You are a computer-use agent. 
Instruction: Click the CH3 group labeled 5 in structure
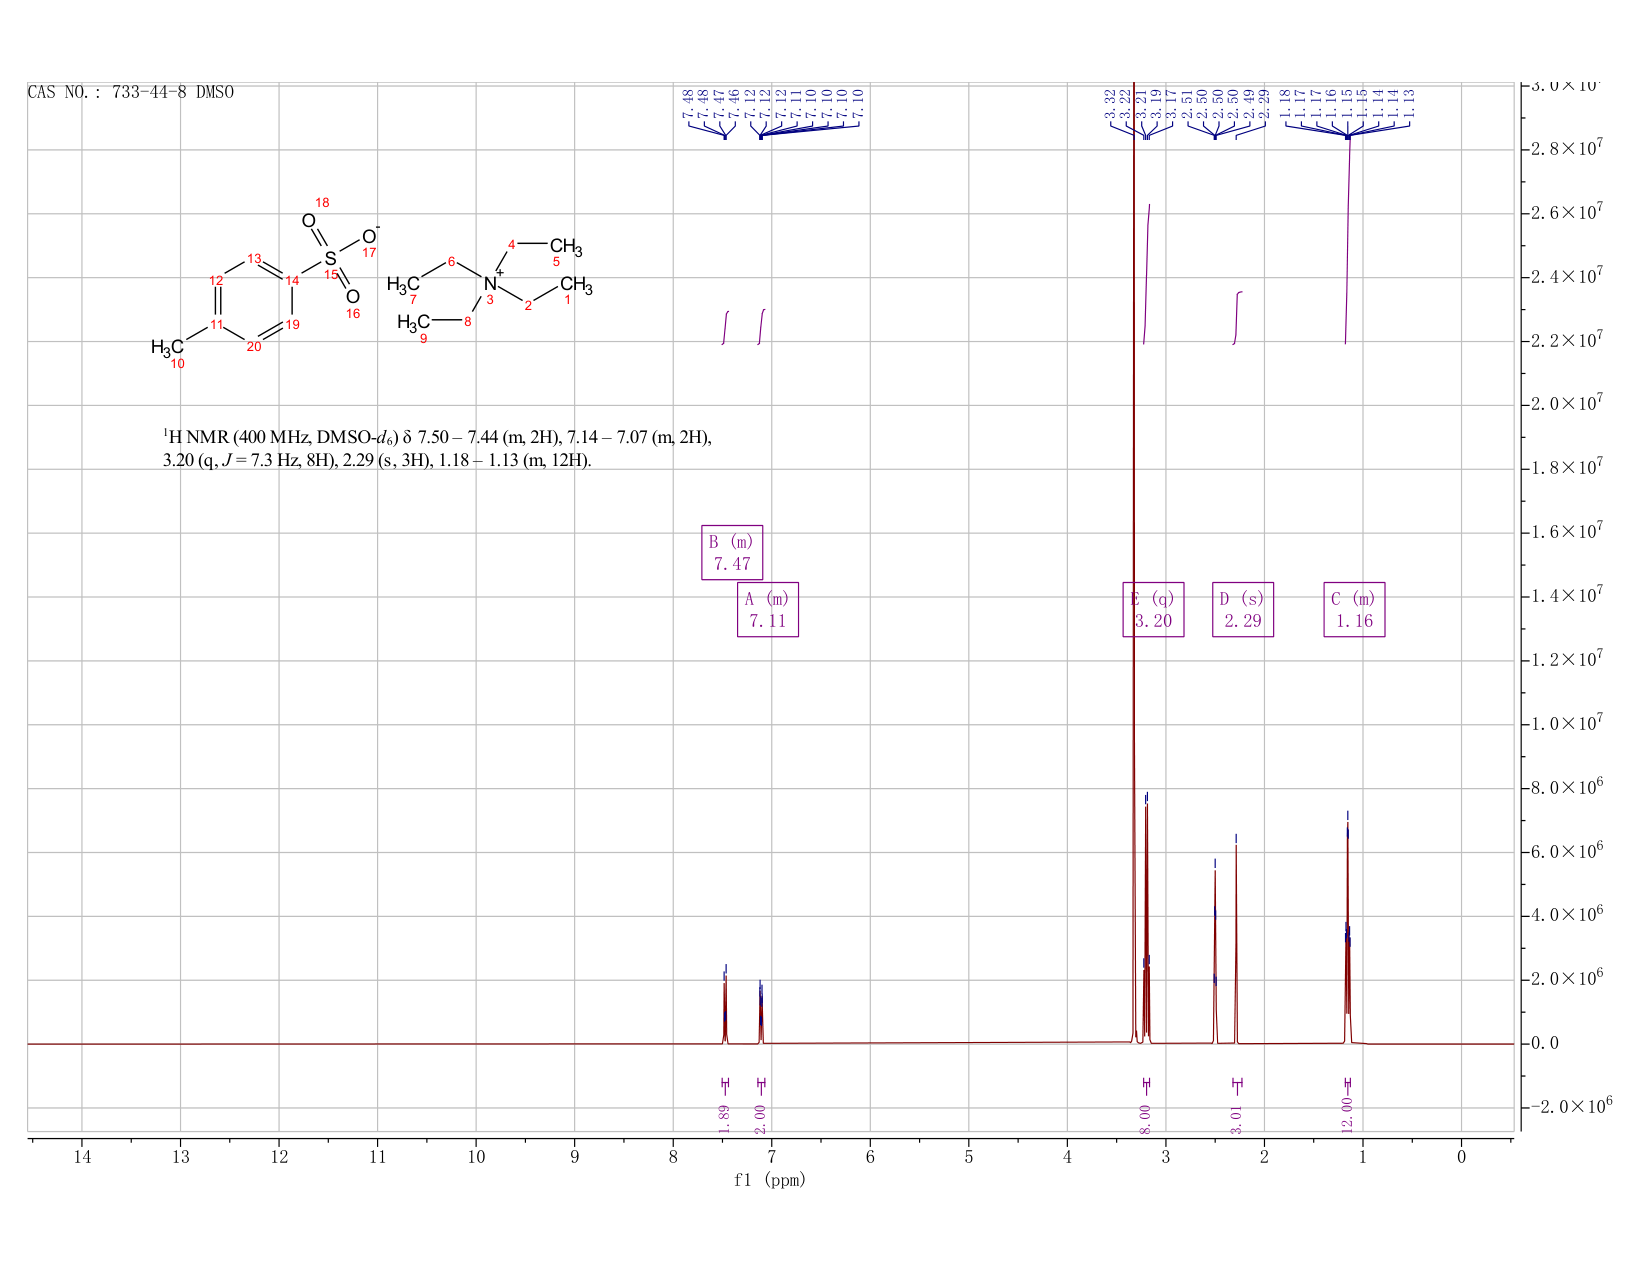click(566, 247)
